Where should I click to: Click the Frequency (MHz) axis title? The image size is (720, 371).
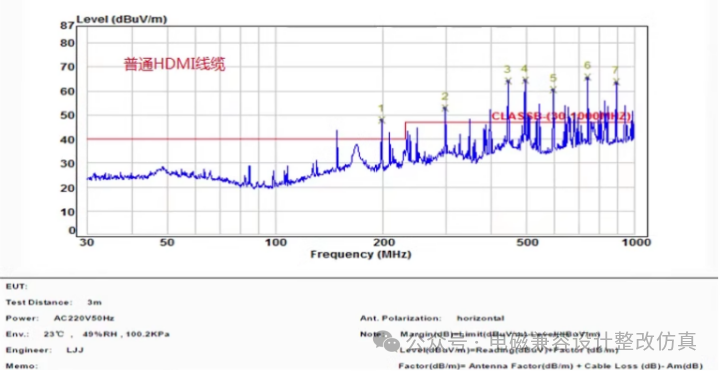360,254
